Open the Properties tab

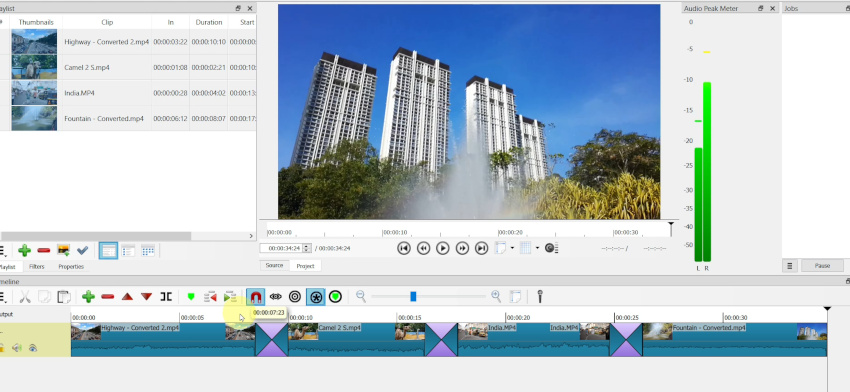71,267
